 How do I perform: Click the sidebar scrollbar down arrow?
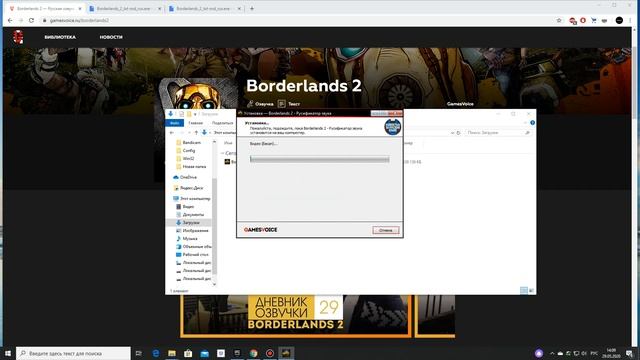(x=214, y=284)
